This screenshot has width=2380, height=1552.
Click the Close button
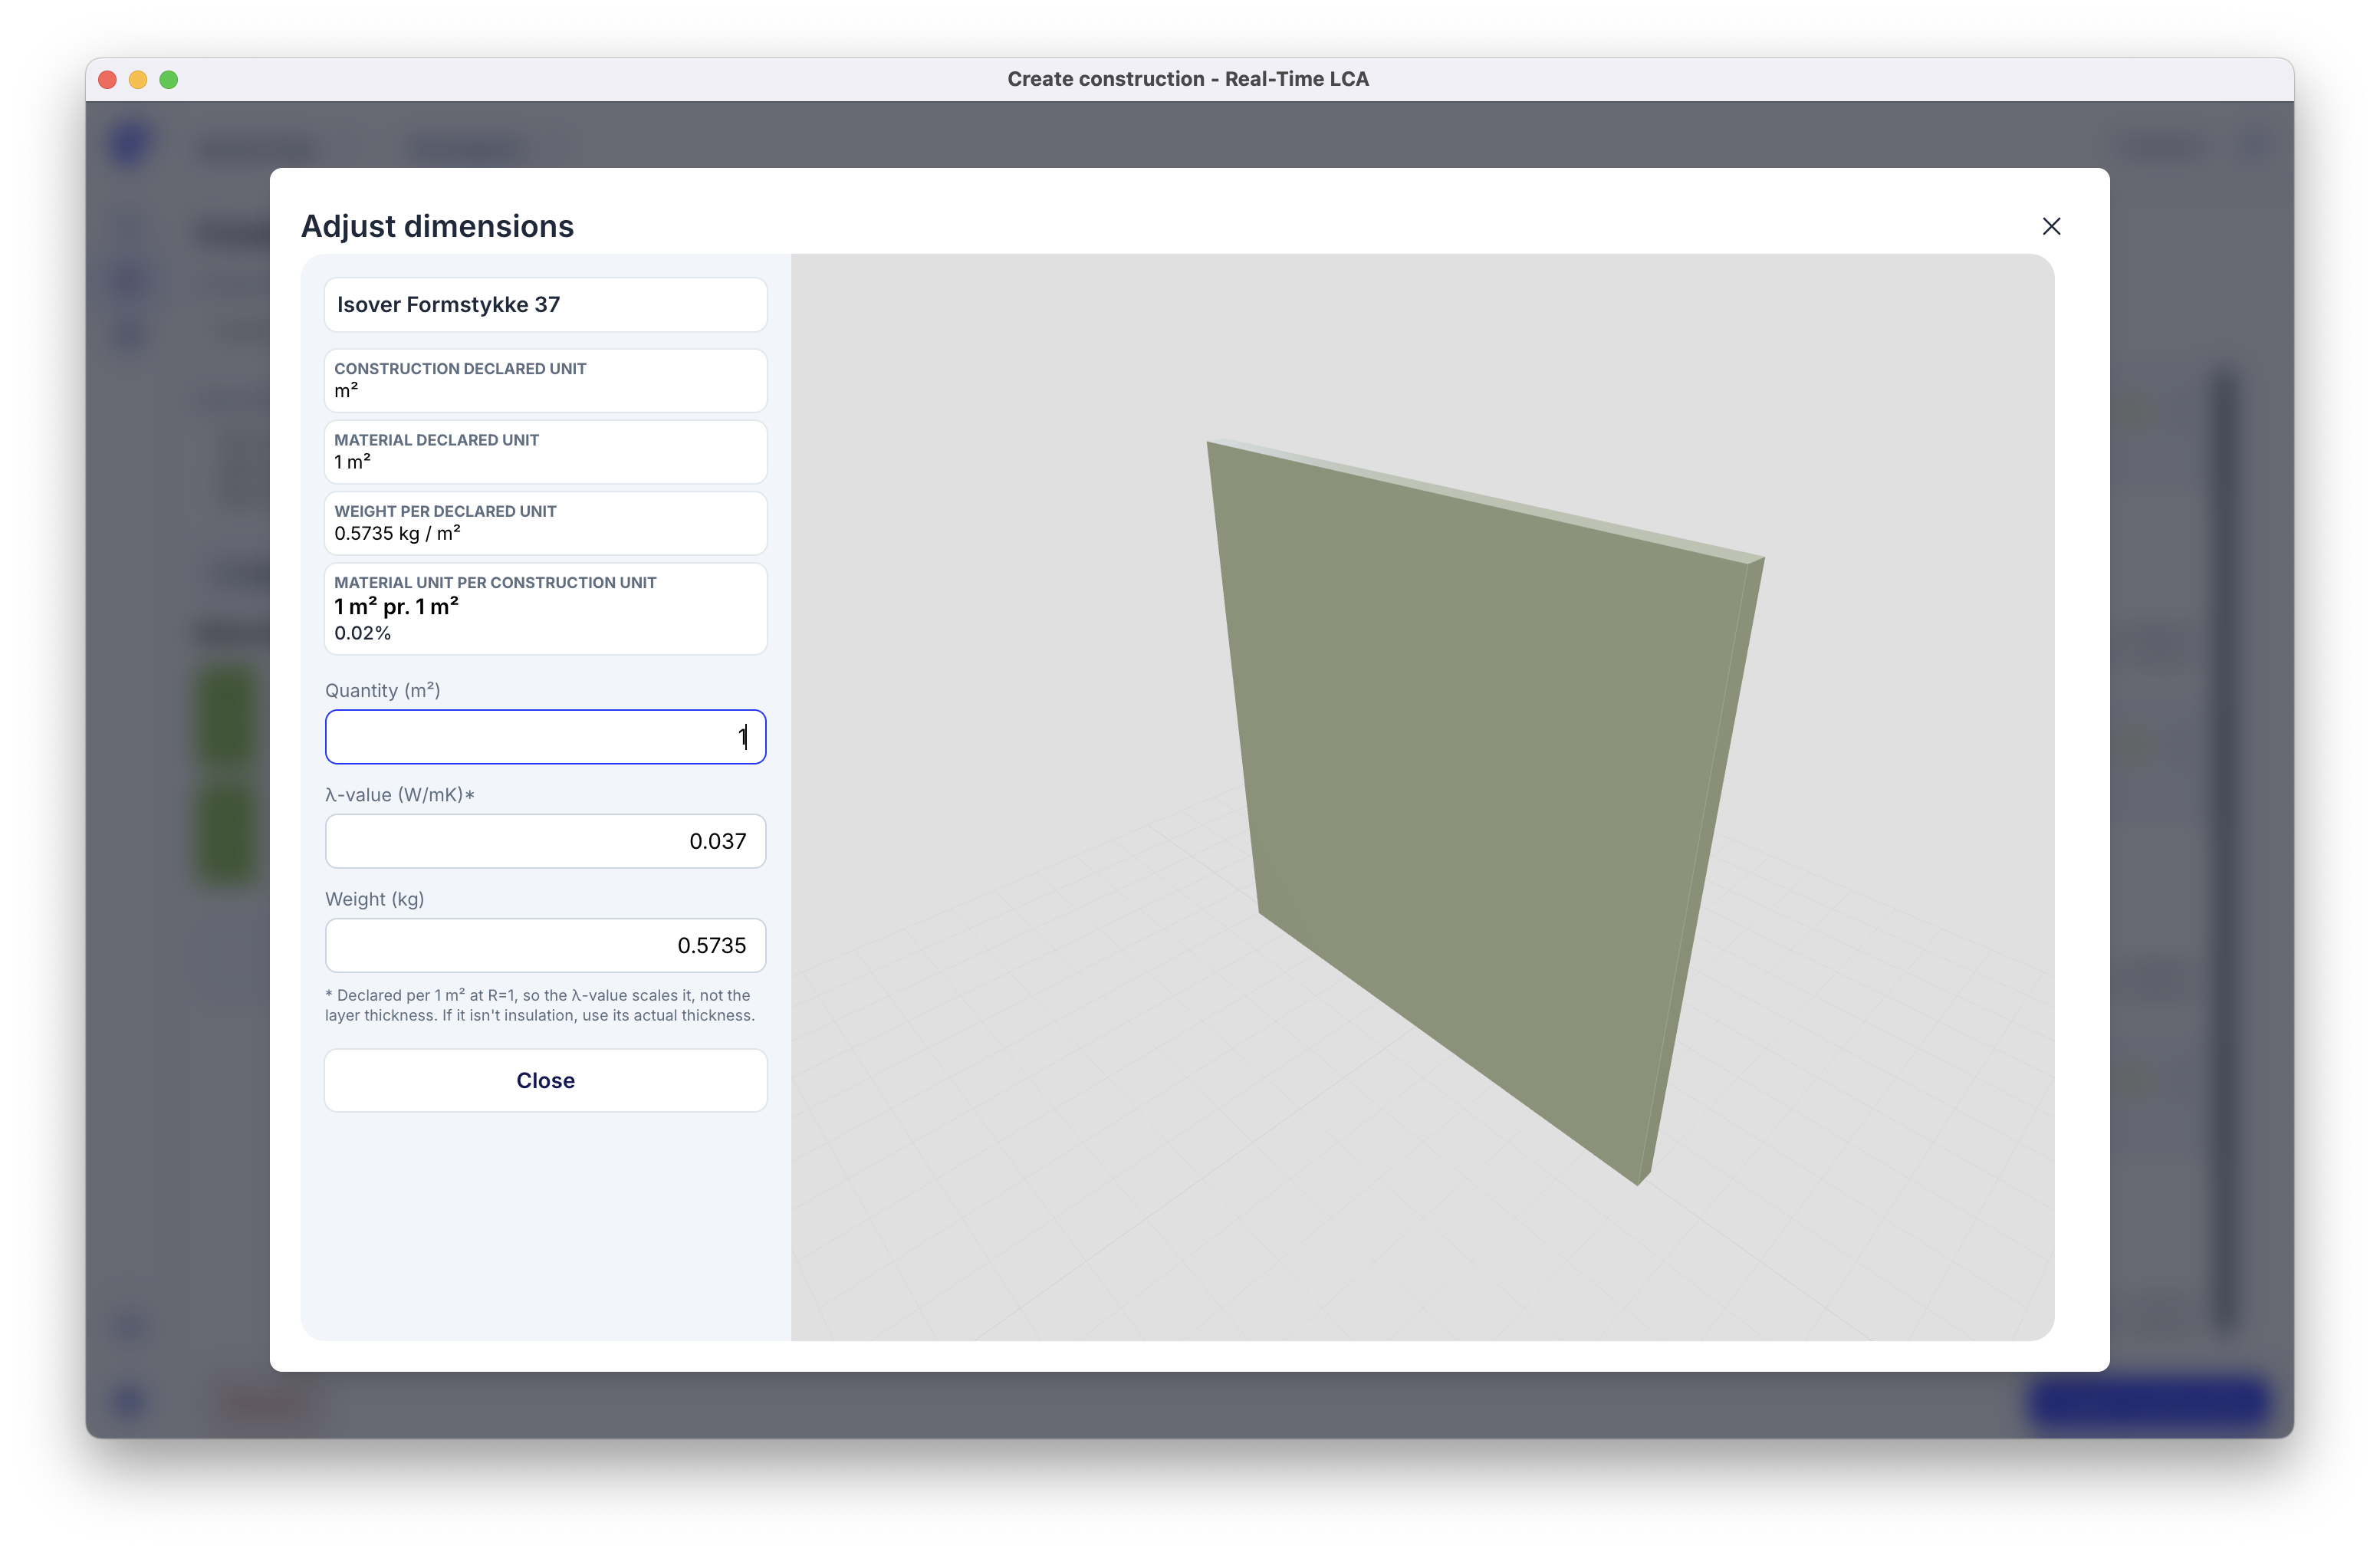[x=545, y=1080]
